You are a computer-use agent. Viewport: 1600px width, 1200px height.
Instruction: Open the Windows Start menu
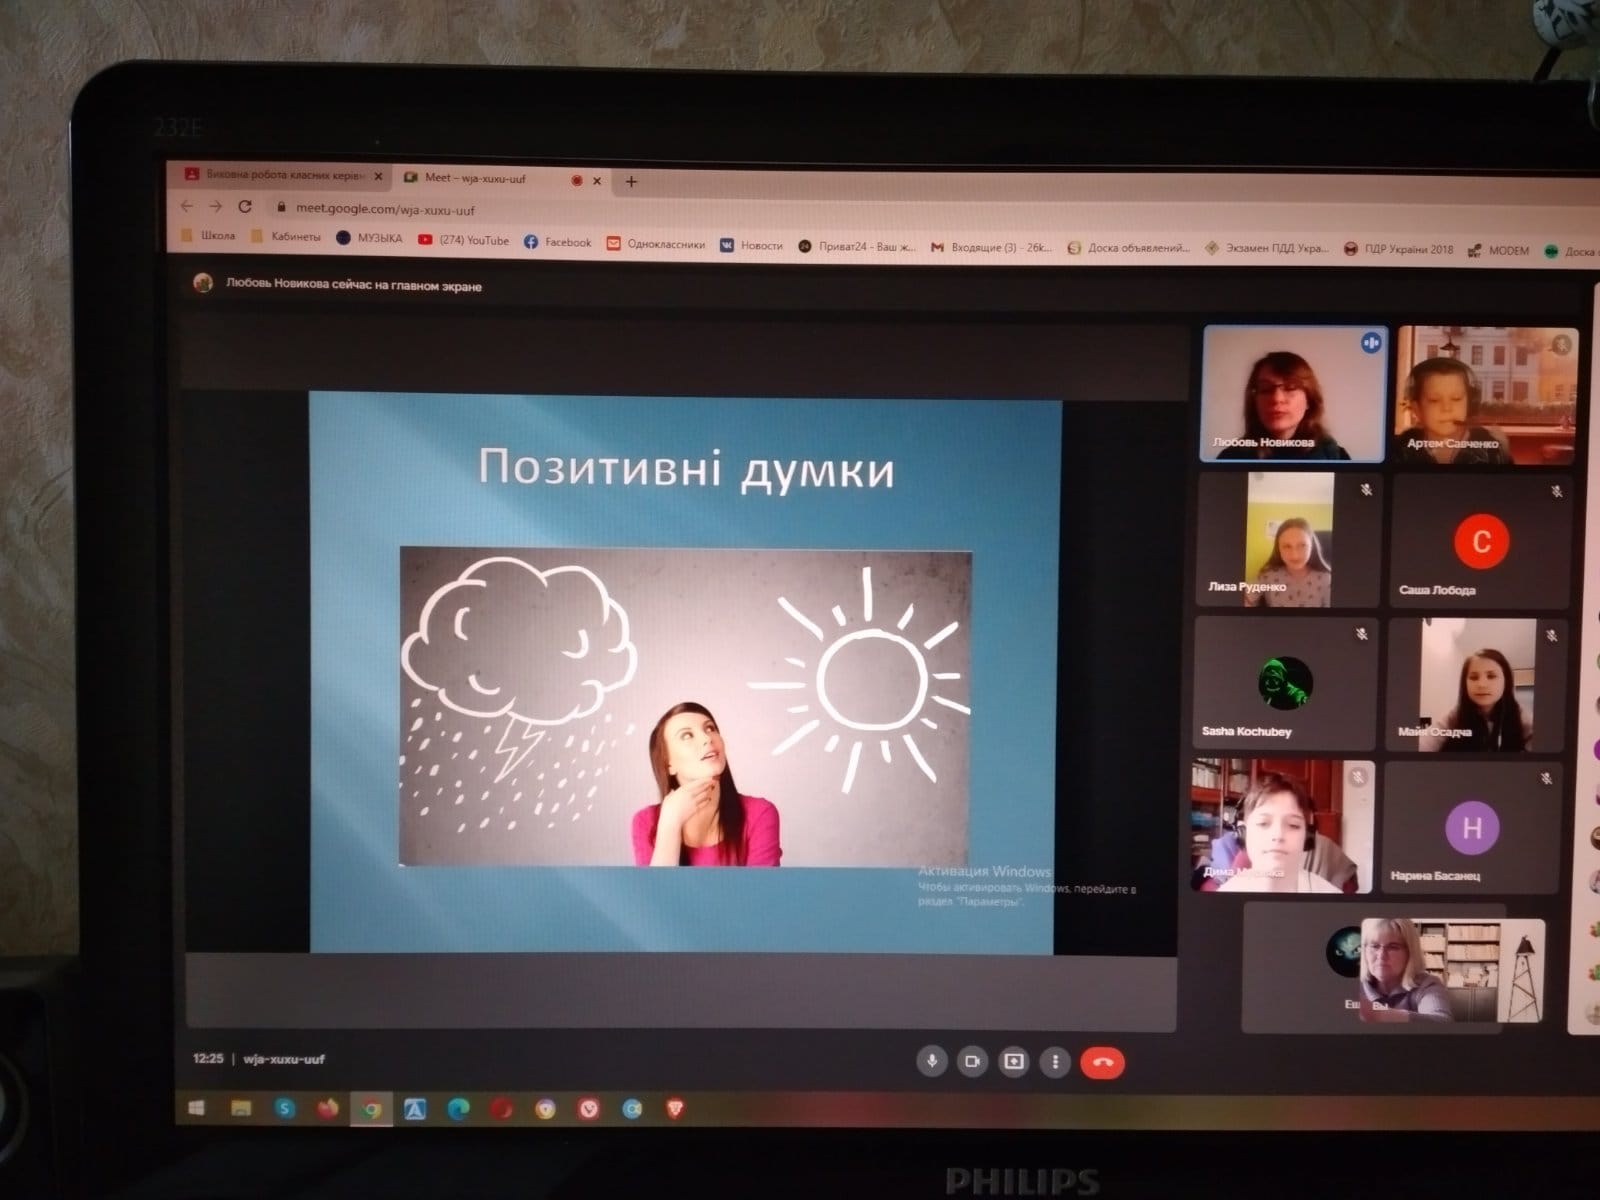click(x=197, y=1108)
